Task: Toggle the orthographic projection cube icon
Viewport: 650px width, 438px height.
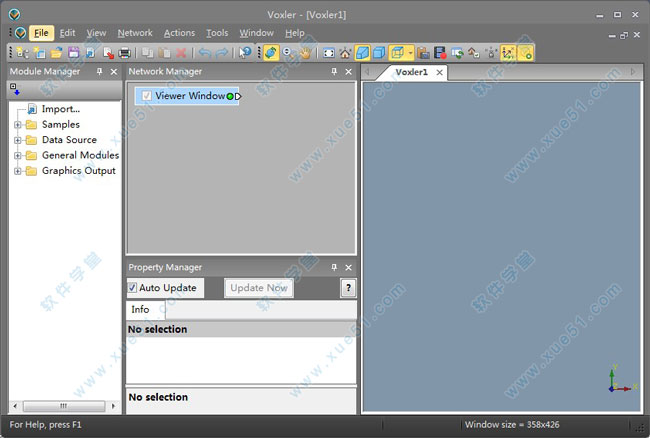Action: pyautogui.click(x=379, y=53)
